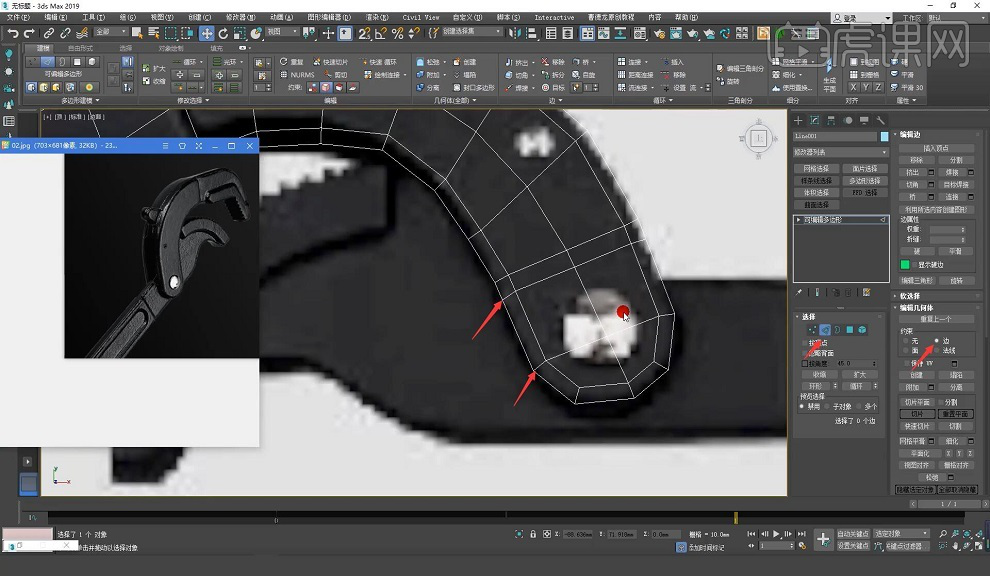Toggle the Angle Snap icon
Image resolution: width=990 pixels, height=576 pixels.
(x=381, y=33)
